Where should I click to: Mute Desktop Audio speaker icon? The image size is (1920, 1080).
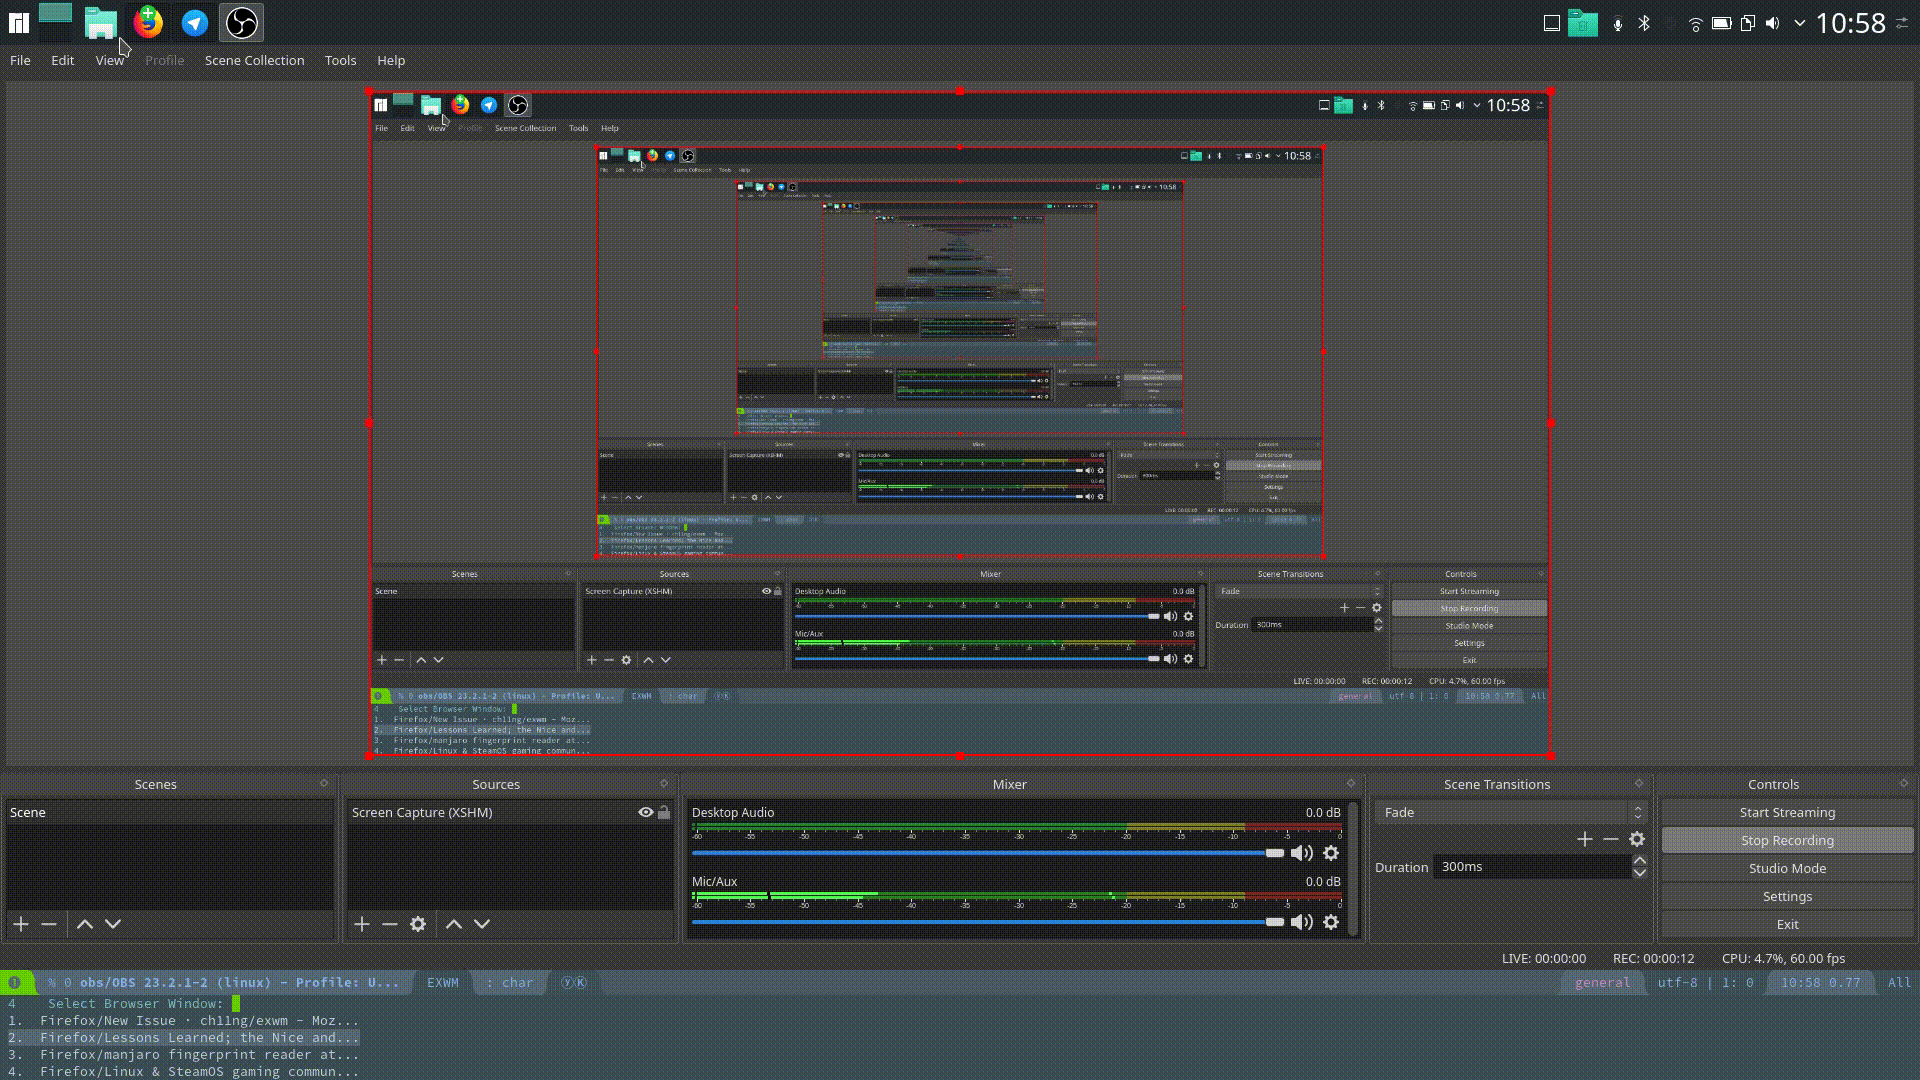[x=1301, y=853]
